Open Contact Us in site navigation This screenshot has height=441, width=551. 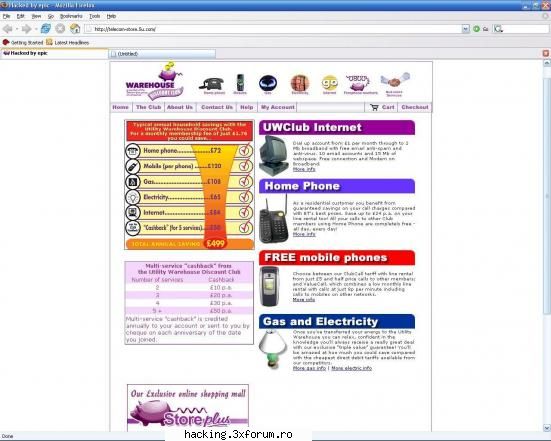(217, 107)
